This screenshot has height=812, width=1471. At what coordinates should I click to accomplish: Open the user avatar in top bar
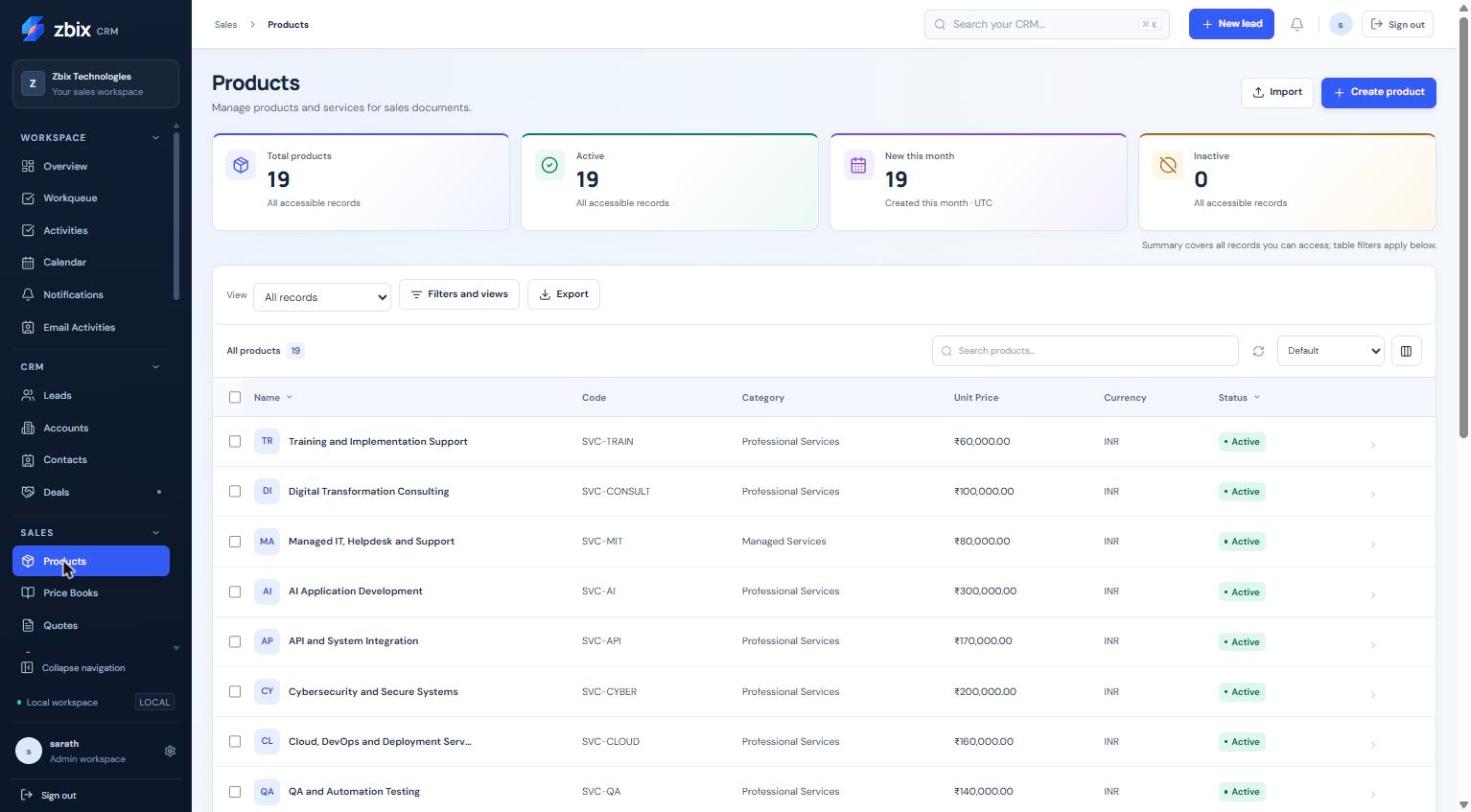[x=1340, y=24]
